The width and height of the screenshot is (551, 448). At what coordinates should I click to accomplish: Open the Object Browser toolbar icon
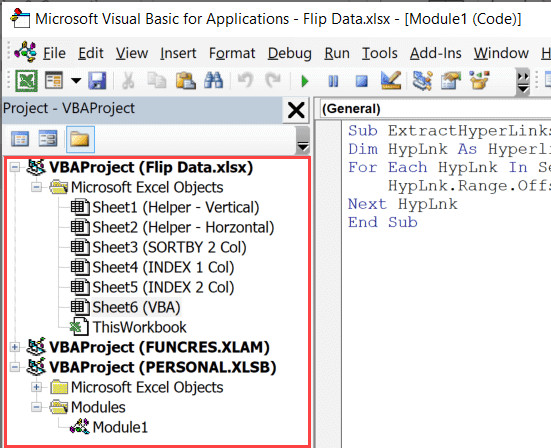coord(479,80)
